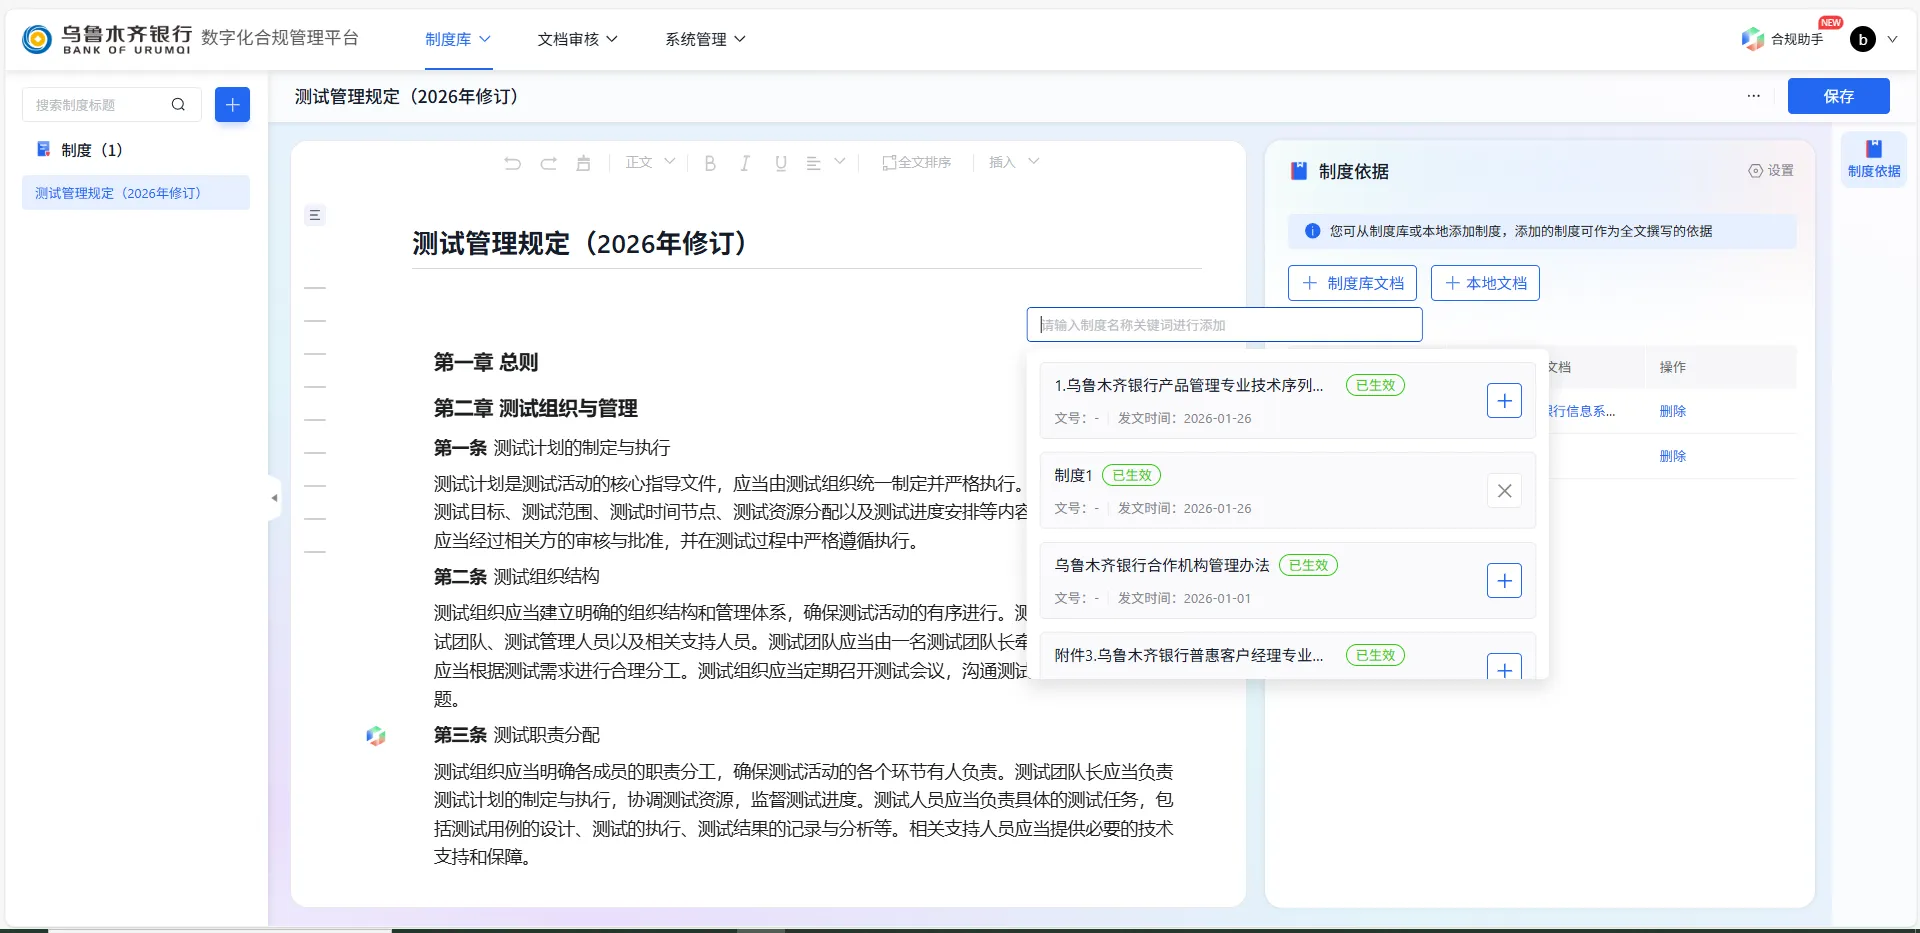Open the 系统管理 menu
Viewport: 1920px width, 933px height.
(705, 39)
